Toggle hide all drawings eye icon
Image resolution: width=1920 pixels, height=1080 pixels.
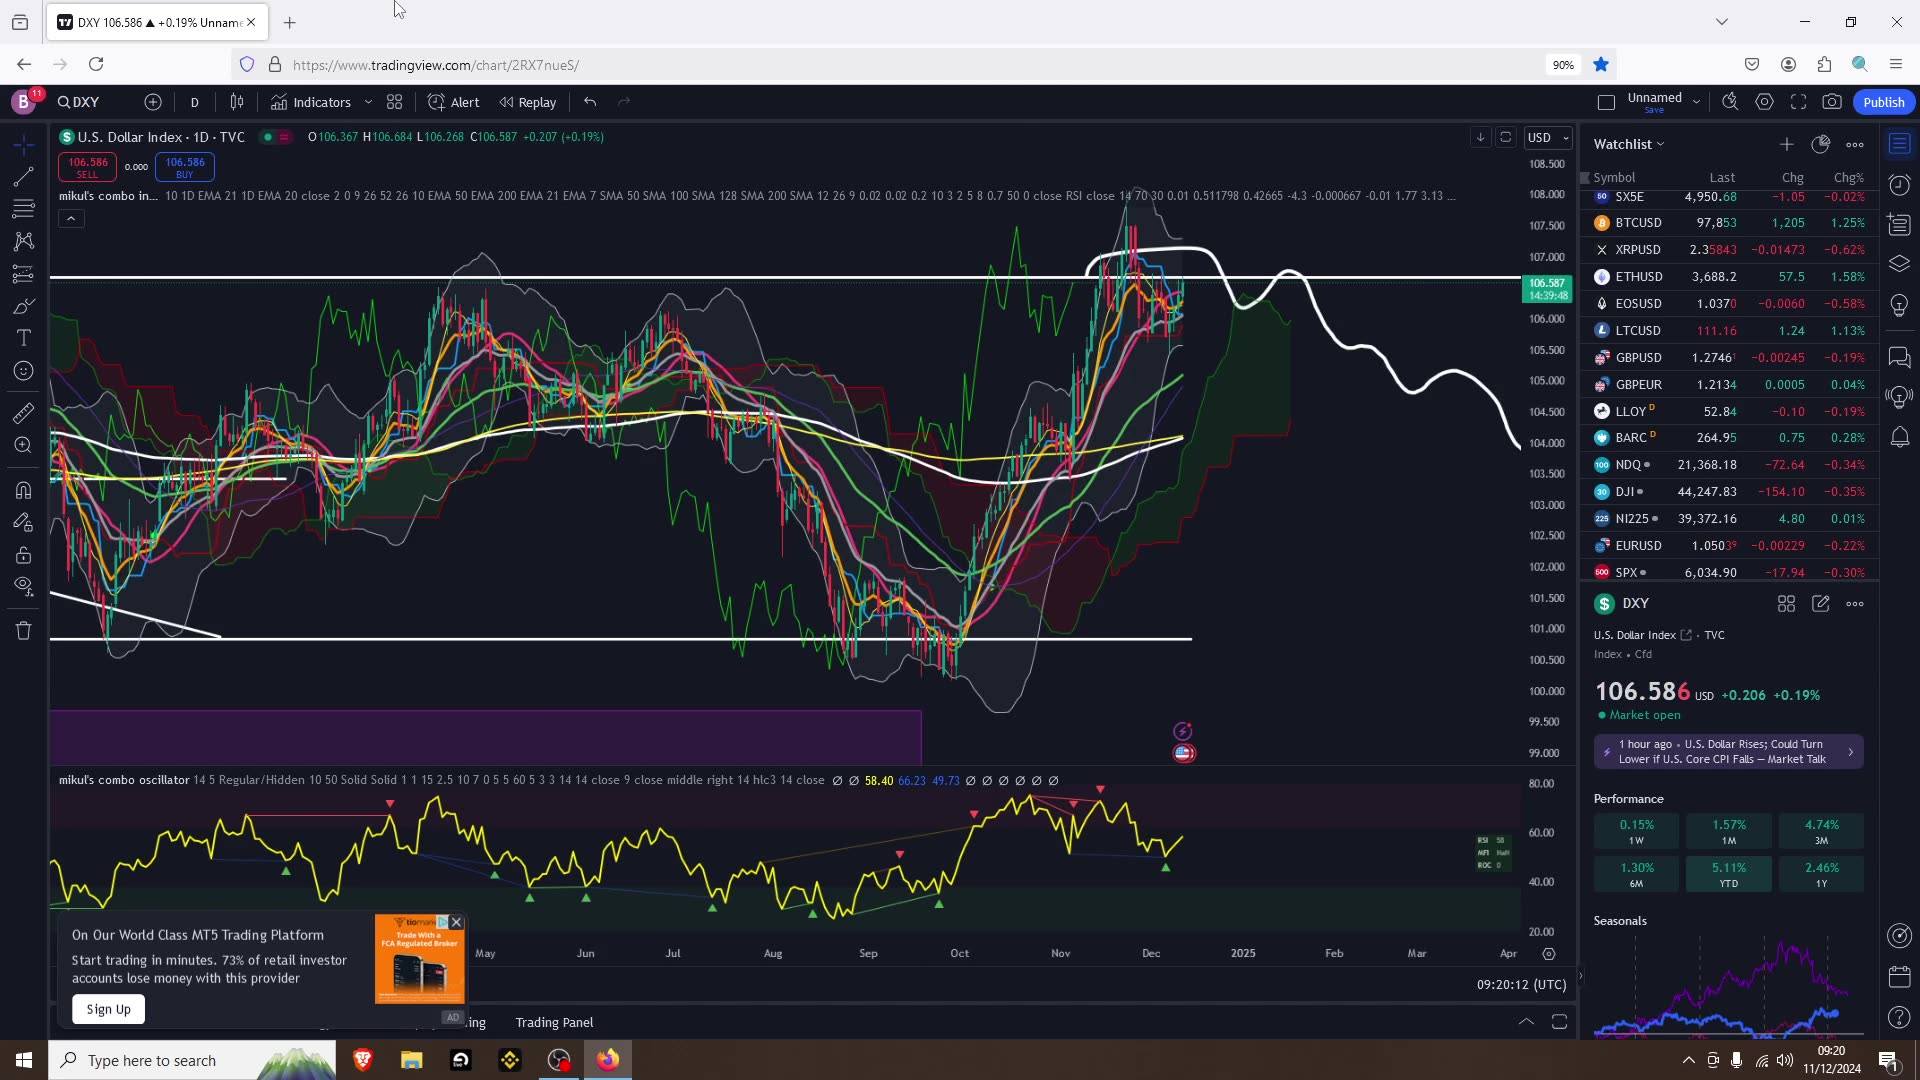click(23, 586)
